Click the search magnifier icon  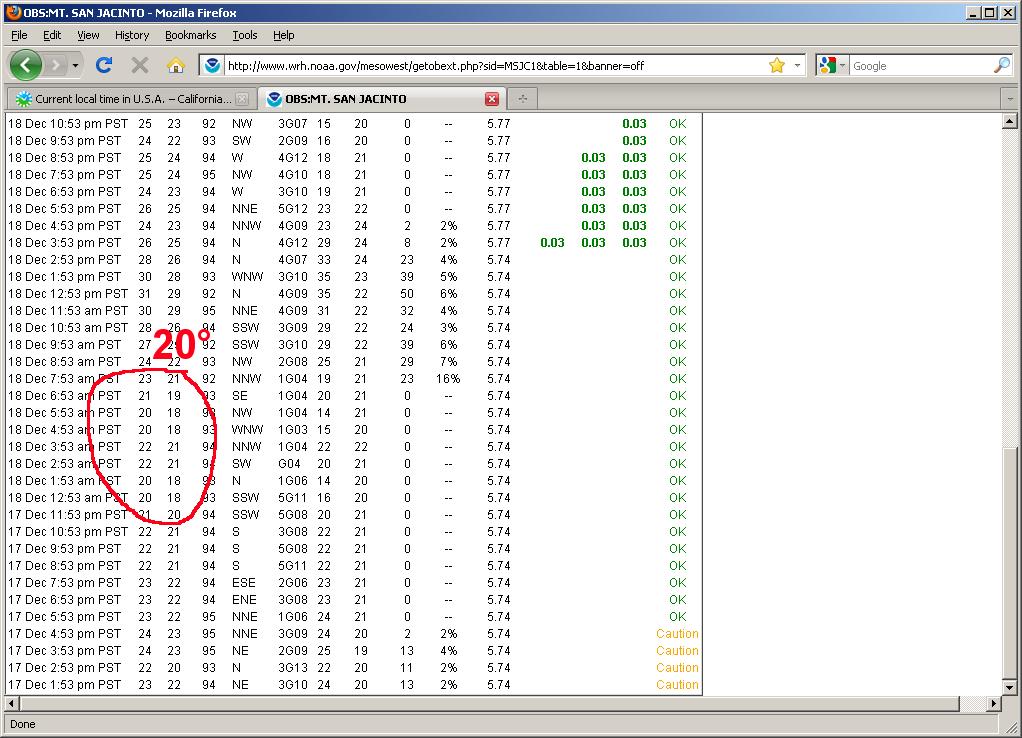tap(1001, 65)
